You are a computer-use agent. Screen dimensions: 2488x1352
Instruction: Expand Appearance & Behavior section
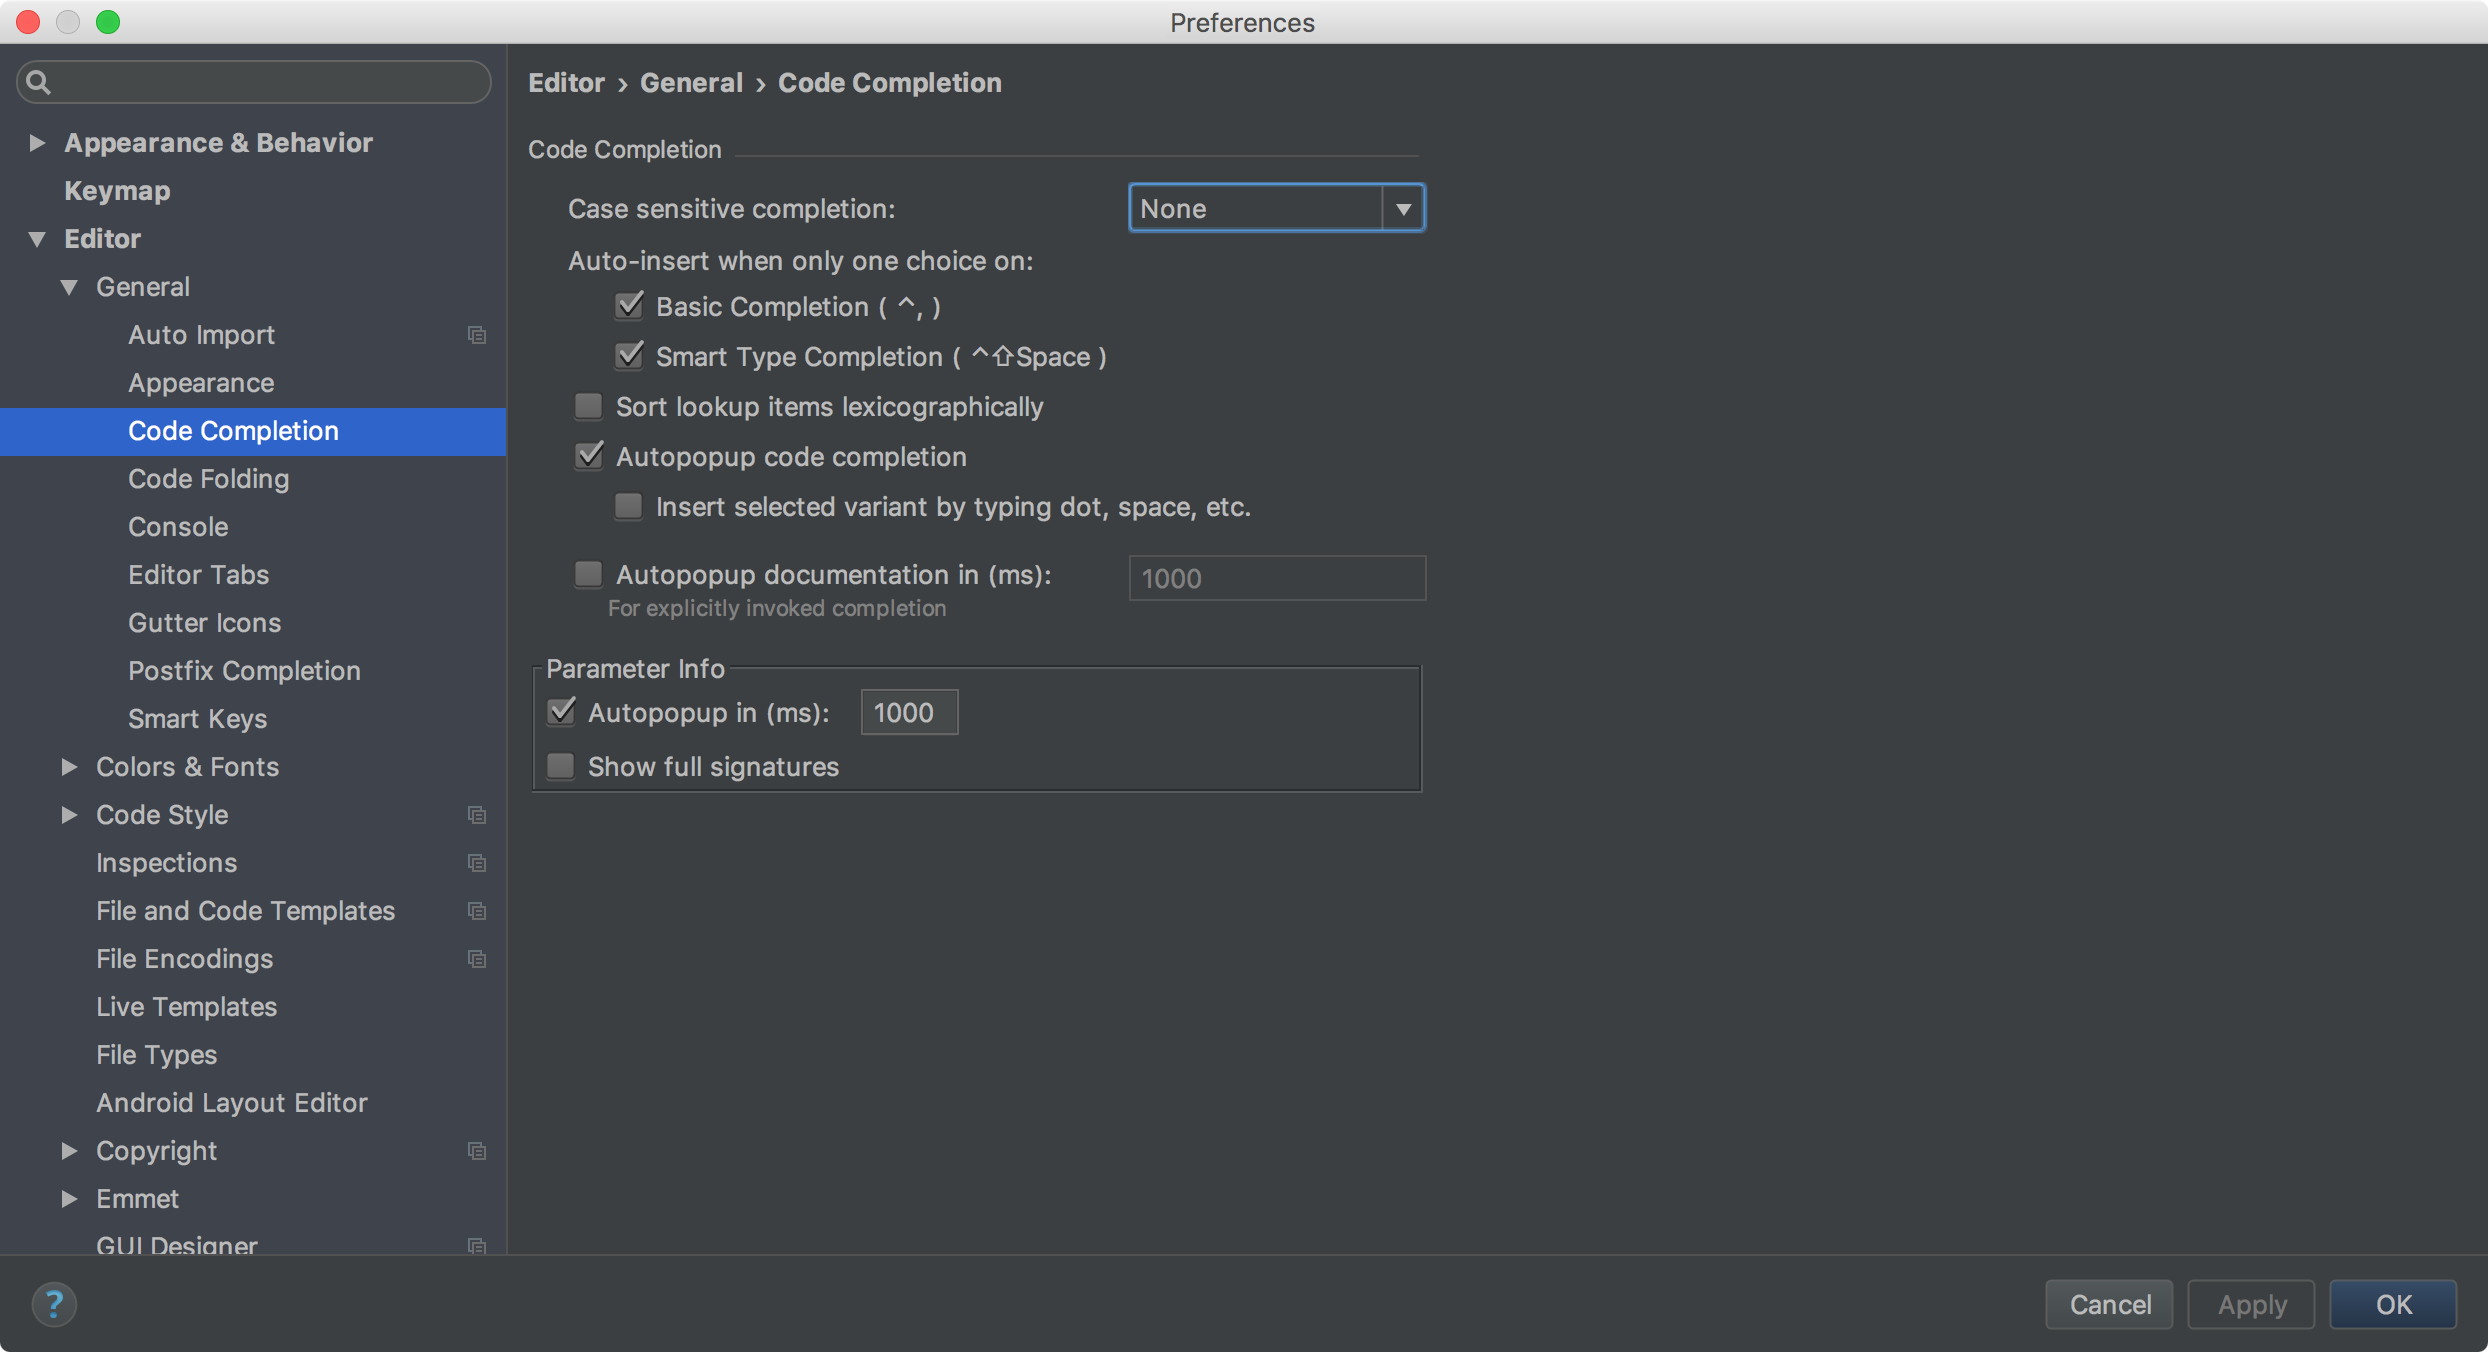[x=38, y=143]
